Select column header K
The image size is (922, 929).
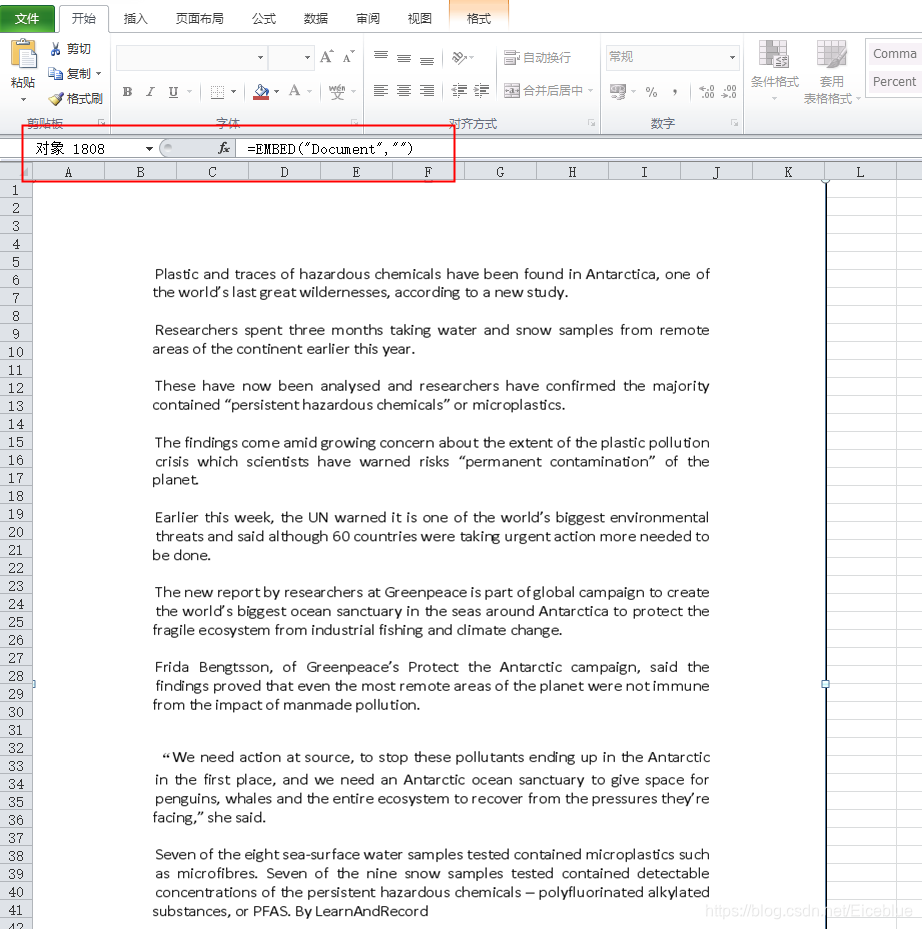788,172
